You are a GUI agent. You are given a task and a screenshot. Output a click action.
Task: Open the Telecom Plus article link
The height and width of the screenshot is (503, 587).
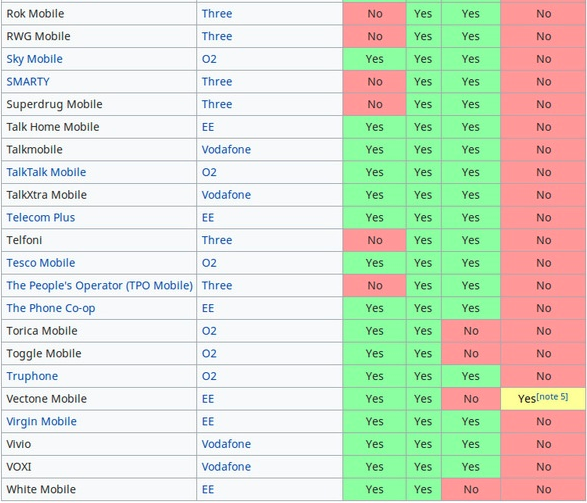[41, 217]
